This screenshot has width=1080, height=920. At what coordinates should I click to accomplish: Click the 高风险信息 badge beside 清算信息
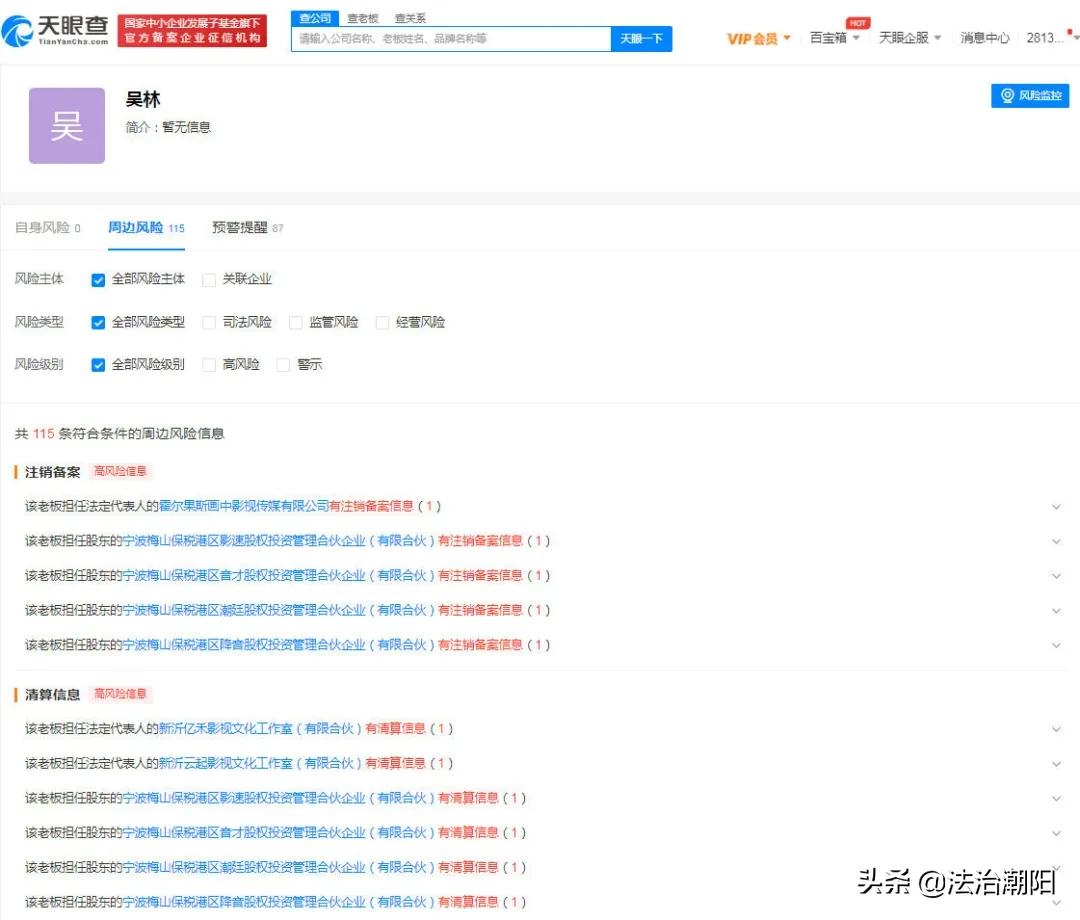tap(120, 693)
